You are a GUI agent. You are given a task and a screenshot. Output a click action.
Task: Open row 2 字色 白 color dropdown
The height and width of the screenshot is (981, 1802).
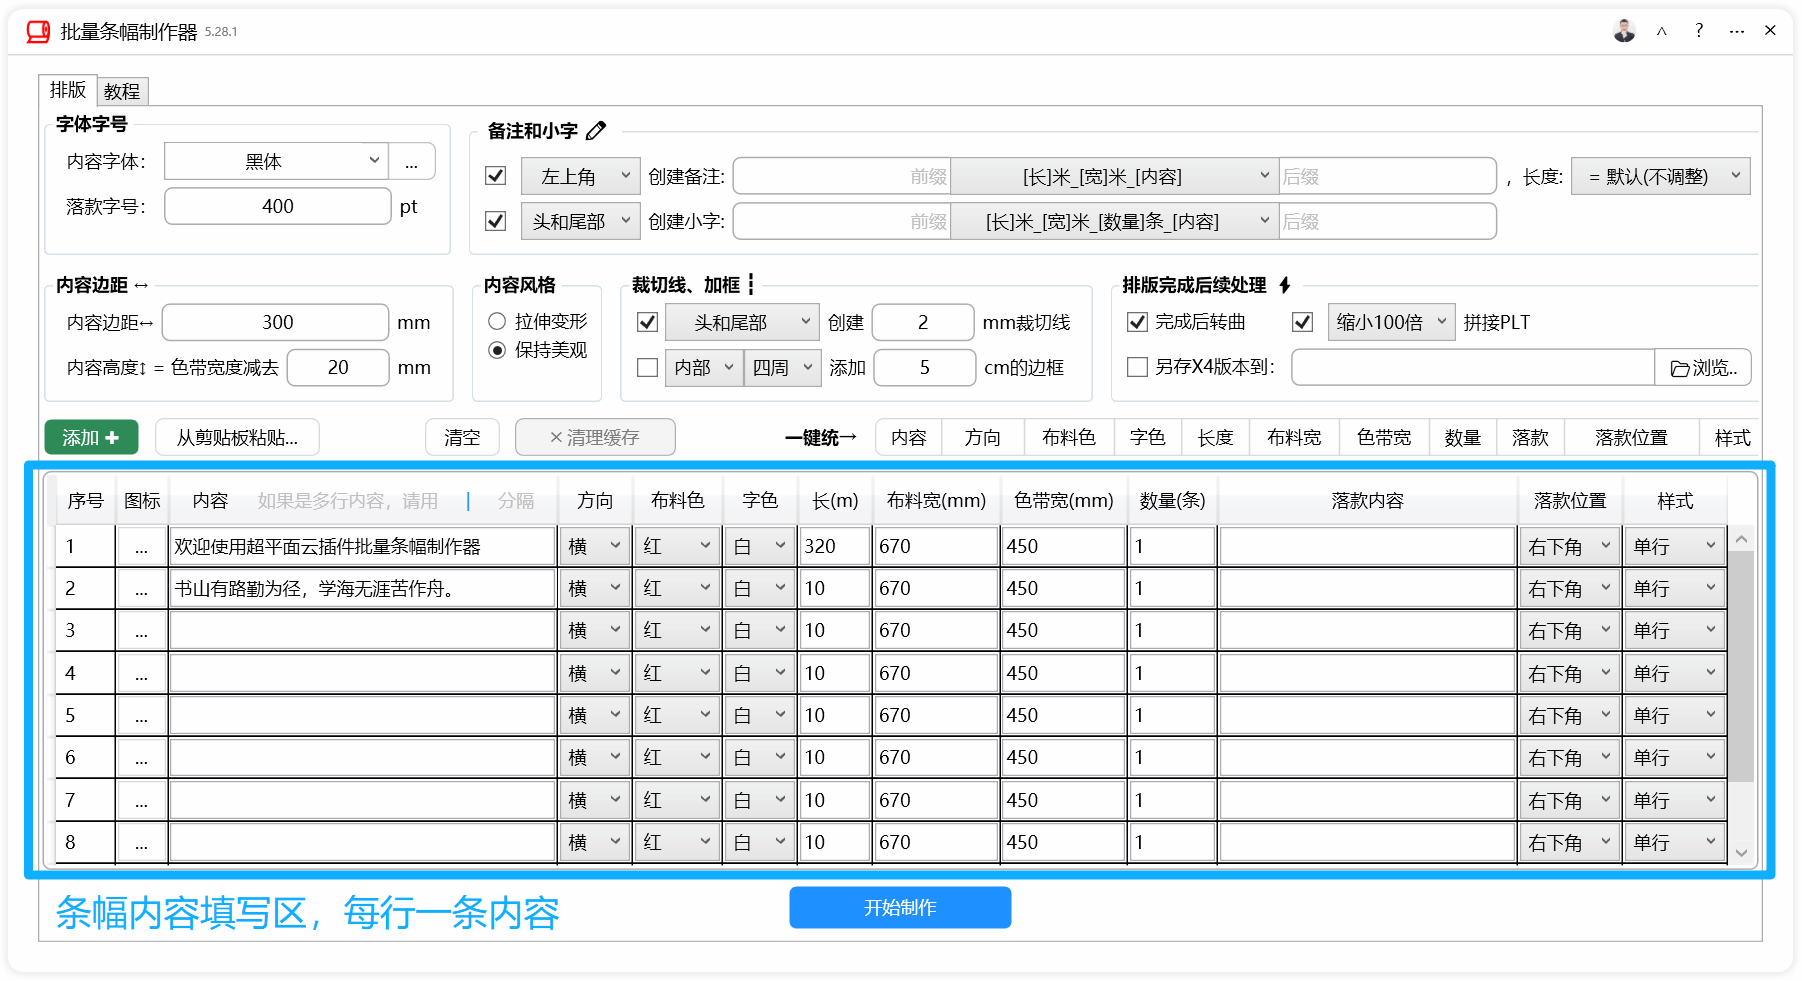tap(759, 589)
